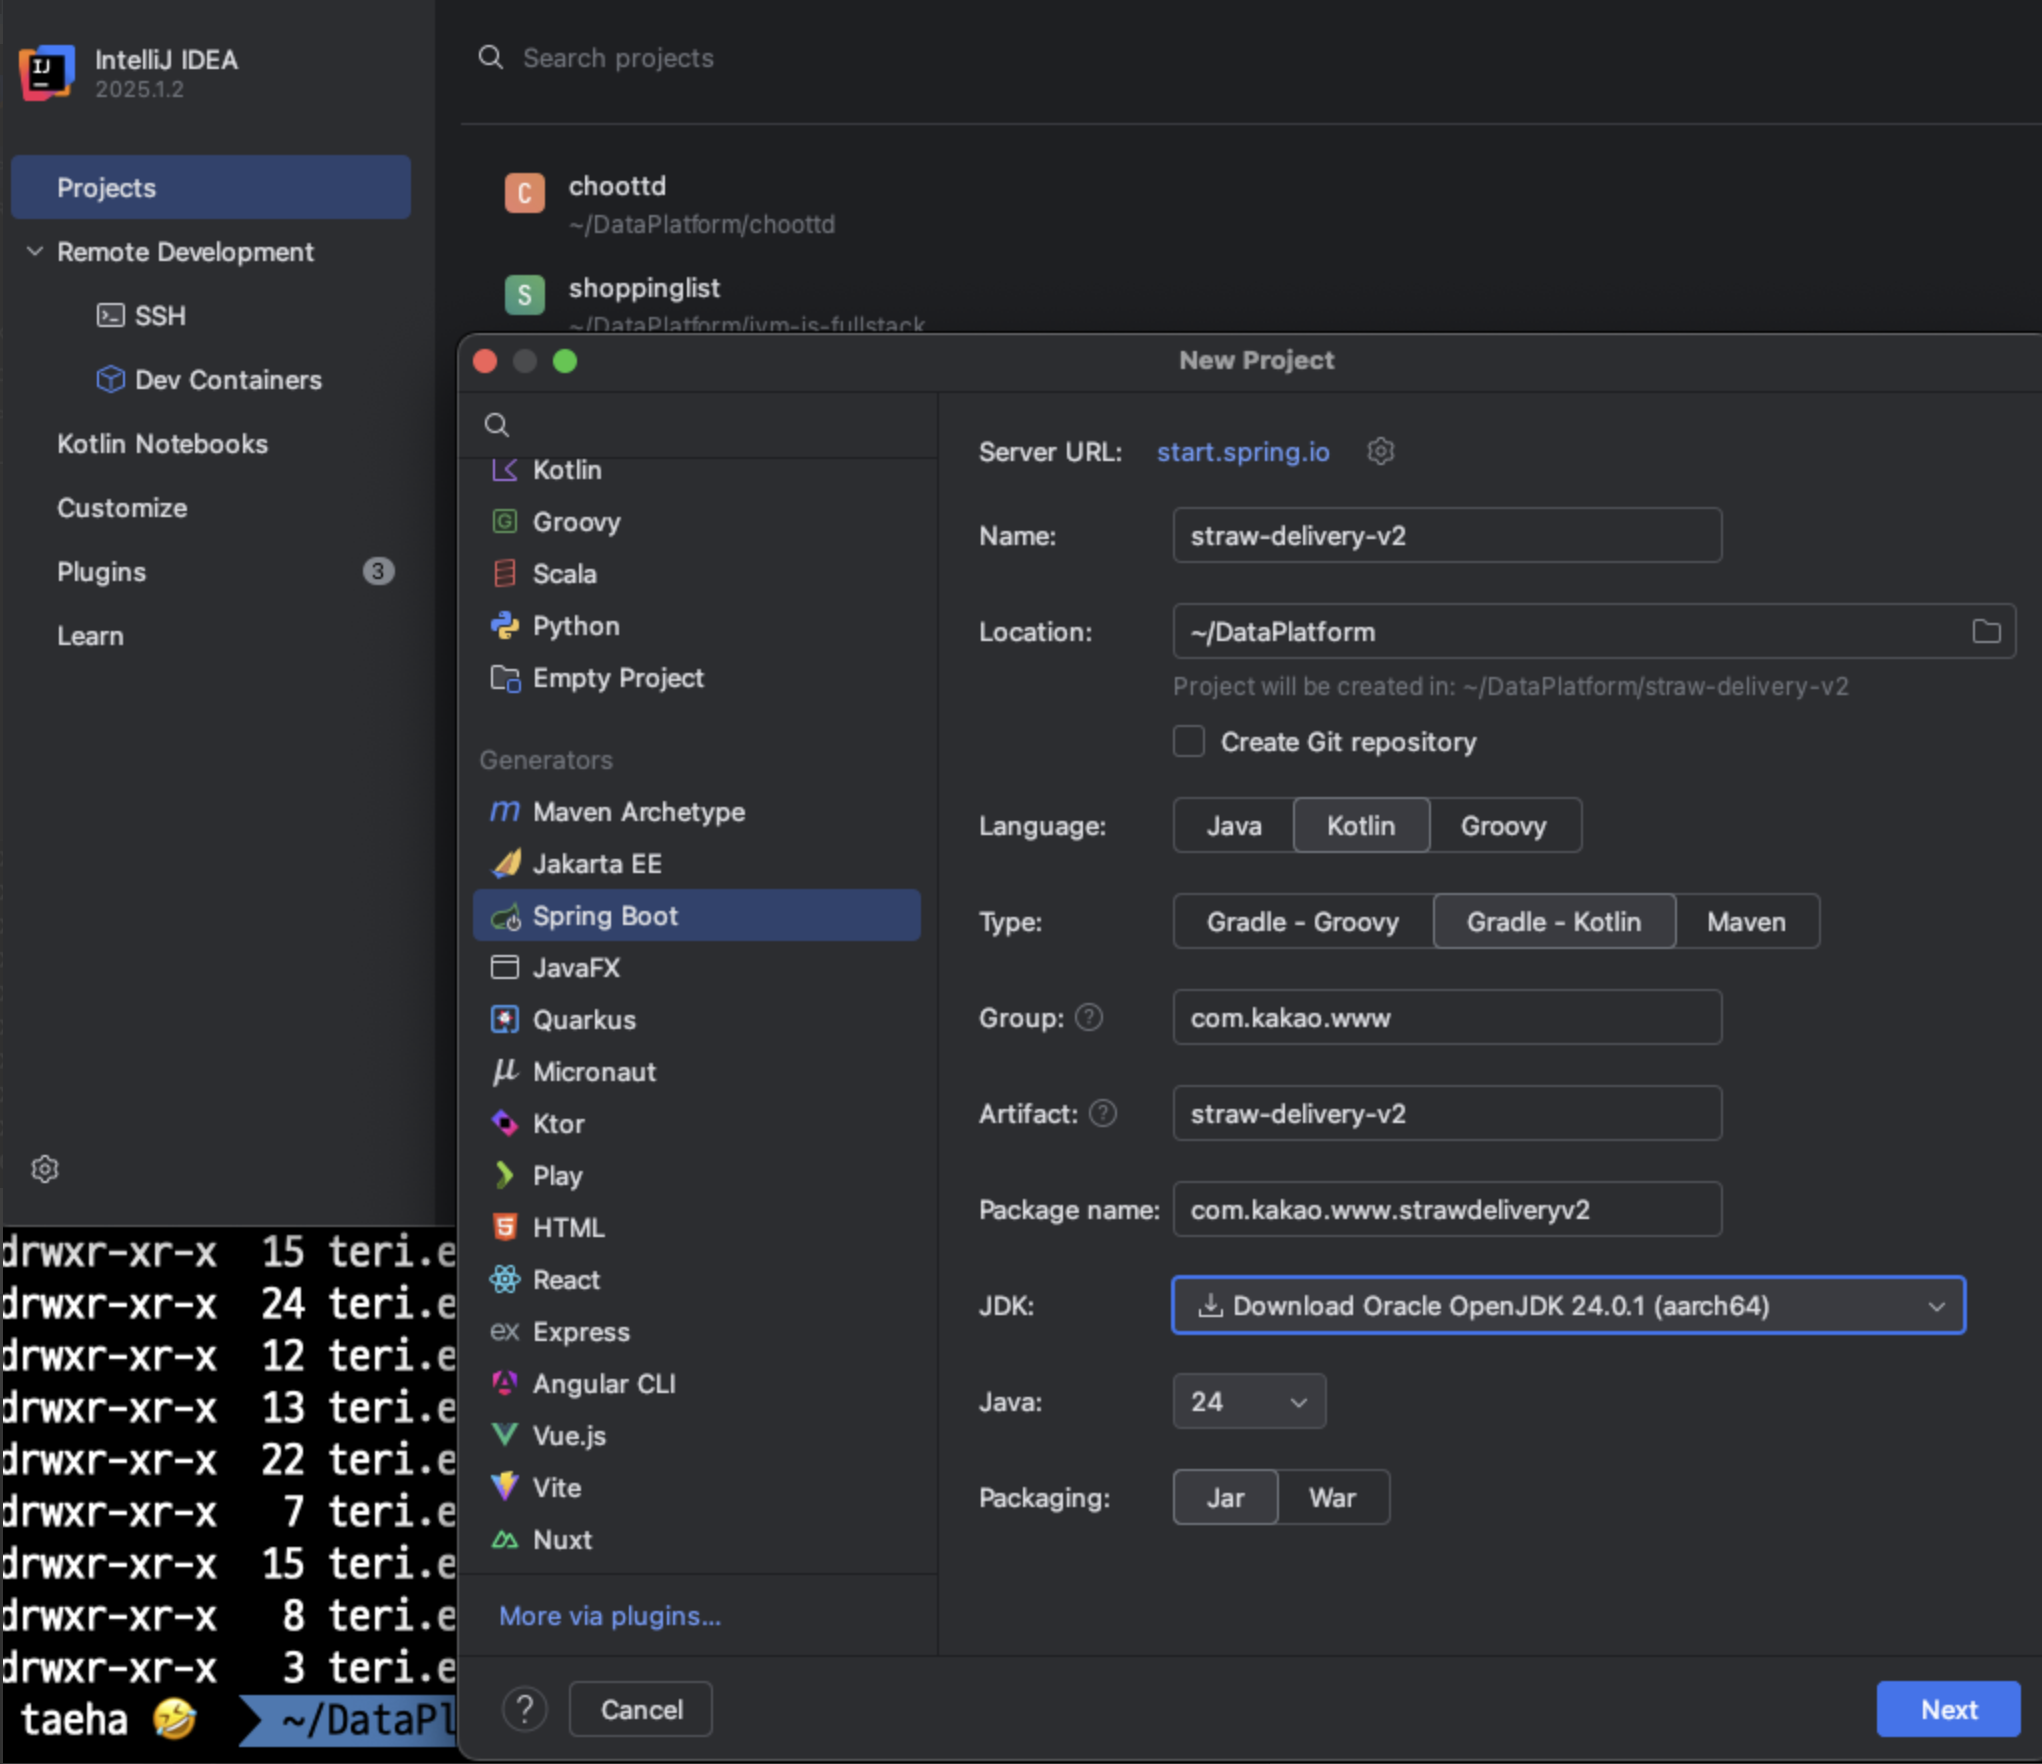Switch packaging to War
The image size is (2042, 1764).
(x=1331, y=1498)
